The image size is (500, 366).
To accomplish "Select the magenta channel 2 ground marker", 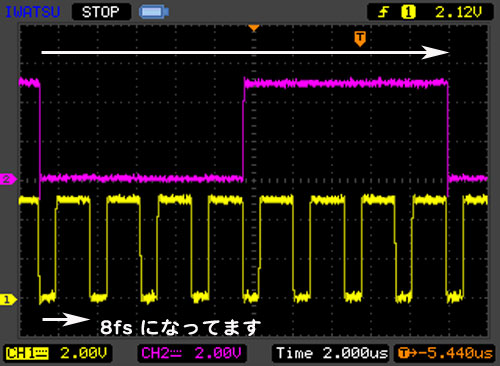I will point(7,179).
